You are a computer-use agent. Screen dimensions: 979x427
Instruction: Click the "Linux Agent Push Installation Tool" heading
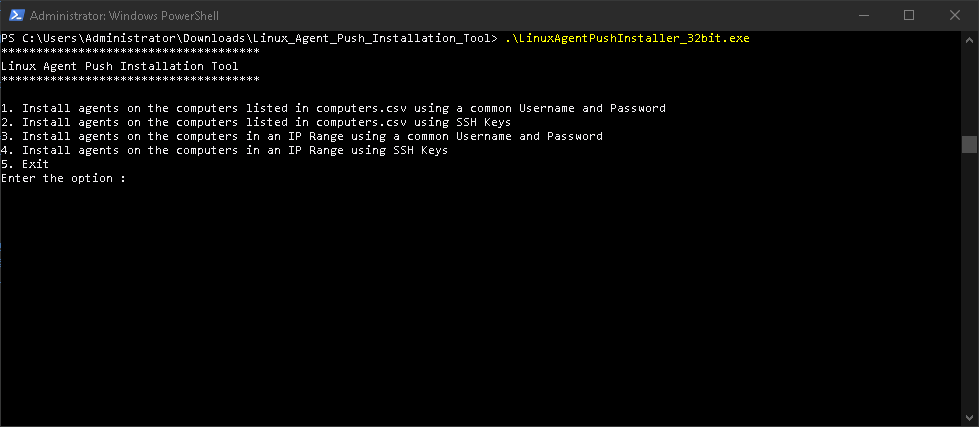click(x=120, y=66)
